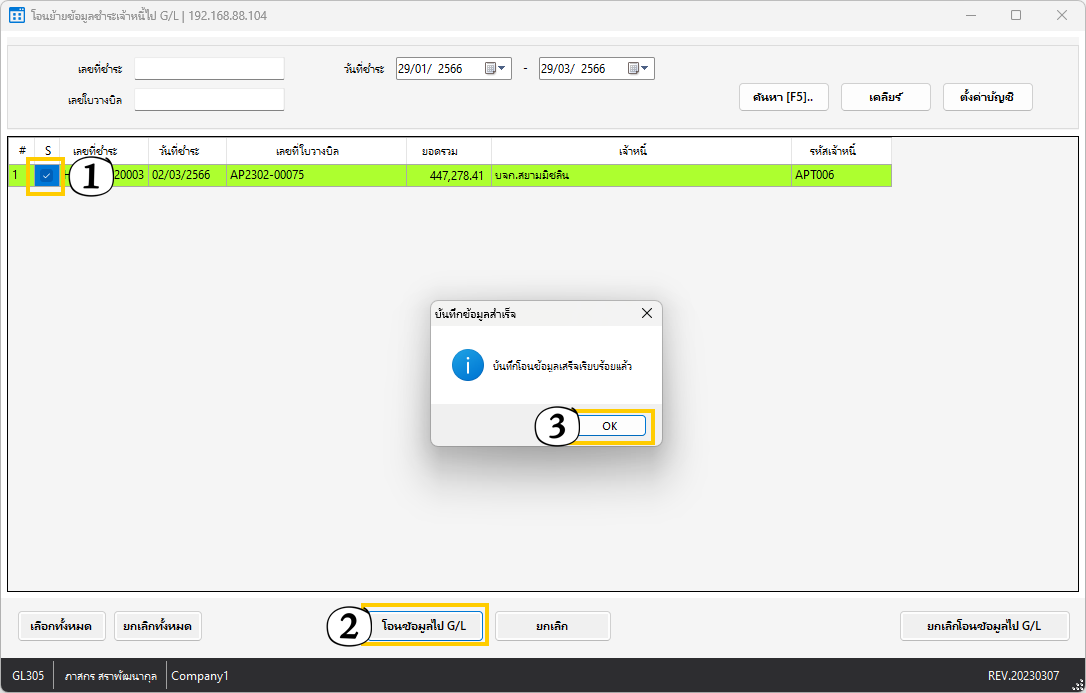Click the app icon in title bar
This screenshot has width=1086, height=693.
click(16, 16)
